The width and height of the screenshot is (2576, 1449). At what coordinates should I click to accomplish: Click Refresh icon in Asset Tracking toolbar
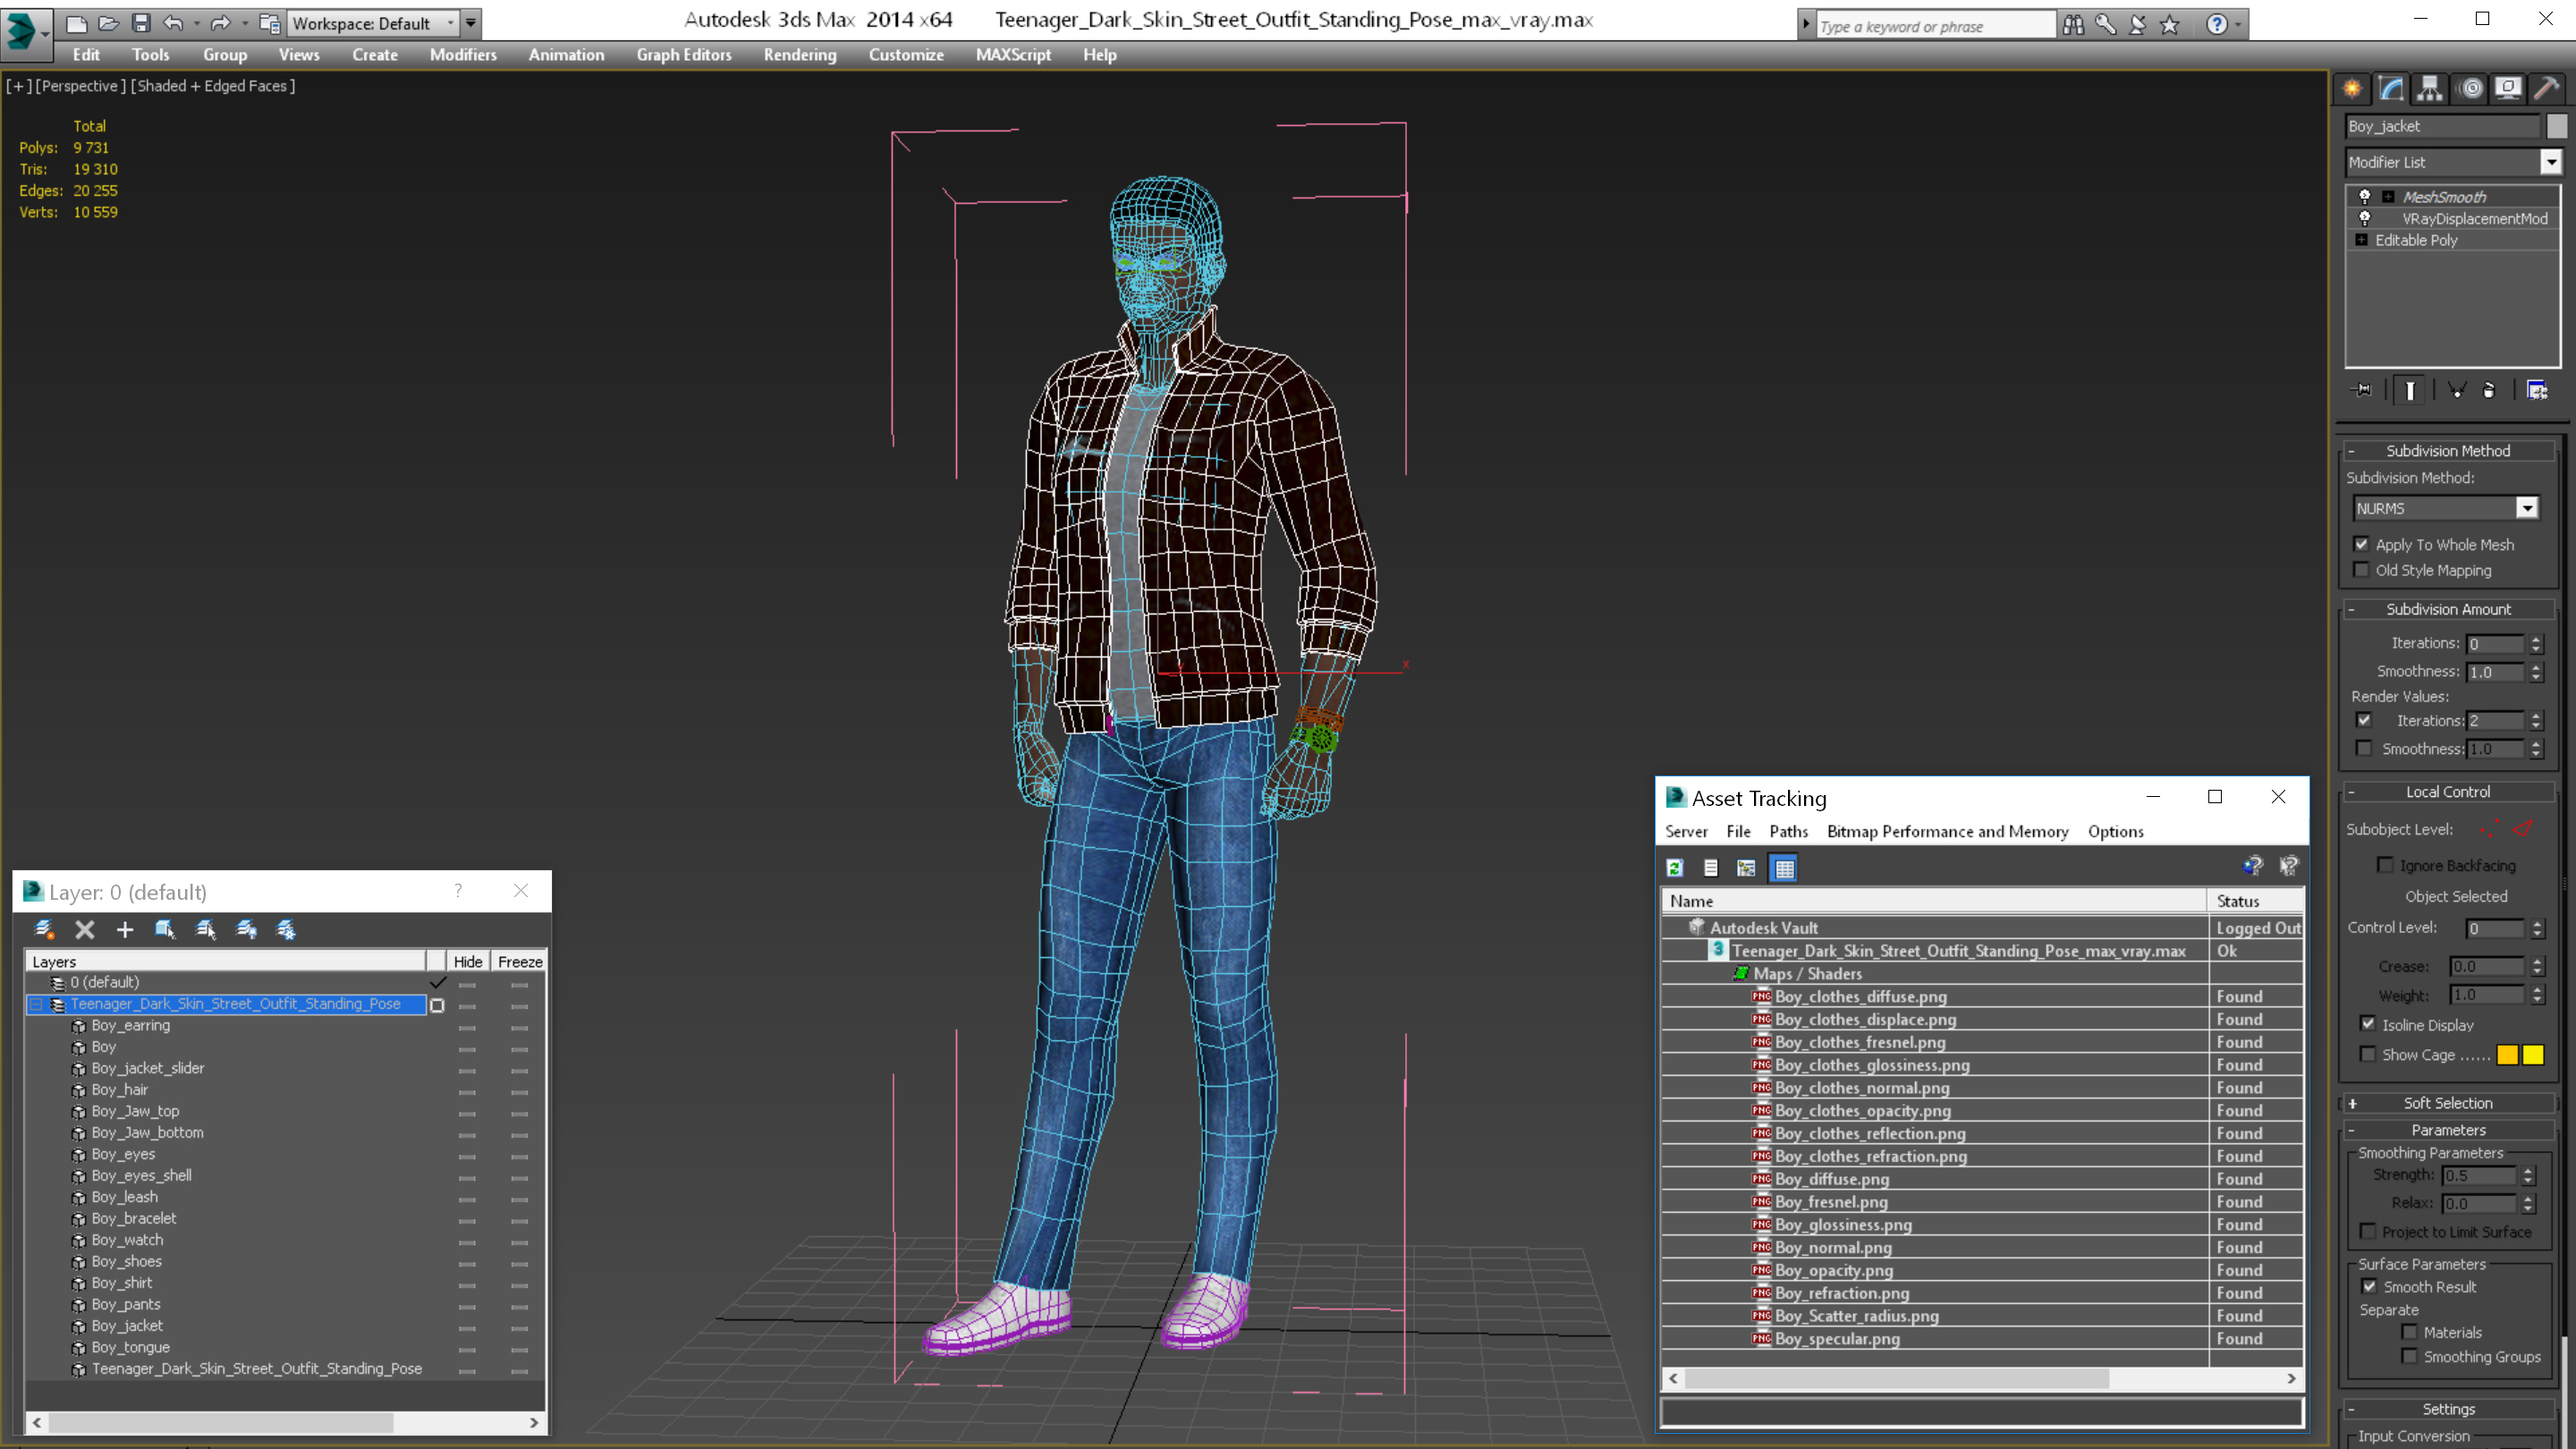click(1675, 868)
